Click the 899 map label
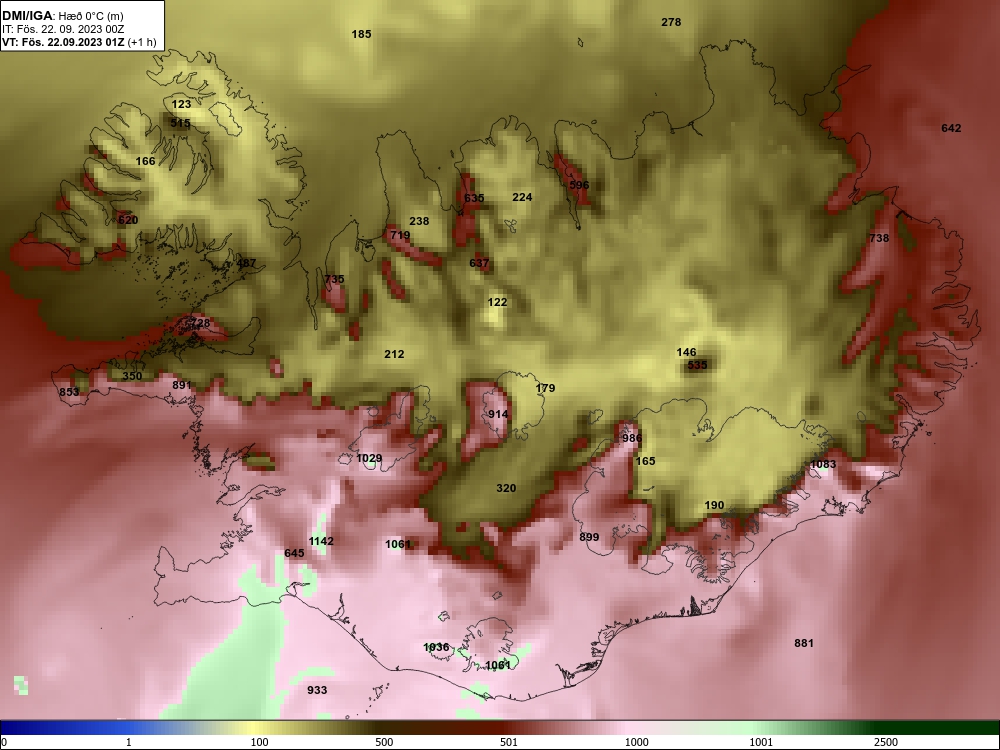1000x750 pixels. (589, 538)
